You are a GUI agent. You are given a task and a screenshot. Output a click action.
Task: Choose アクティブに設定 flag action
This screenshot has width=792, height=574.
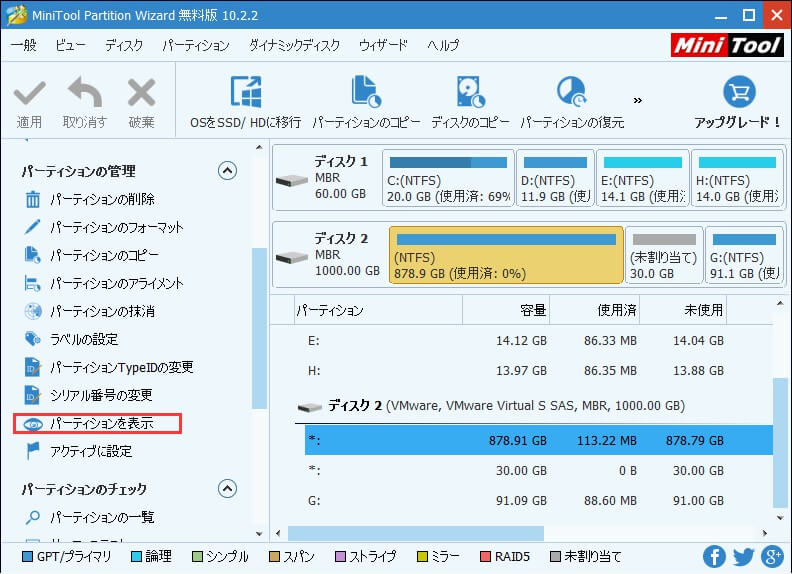tap(78, 451)
